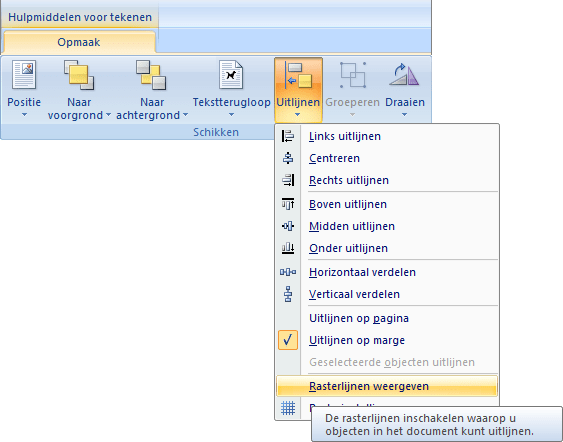This screenshot has width=563, height=442.
Task: Expand the Naar achtergrond dropdown arrow
Action: tap(185, 115)
